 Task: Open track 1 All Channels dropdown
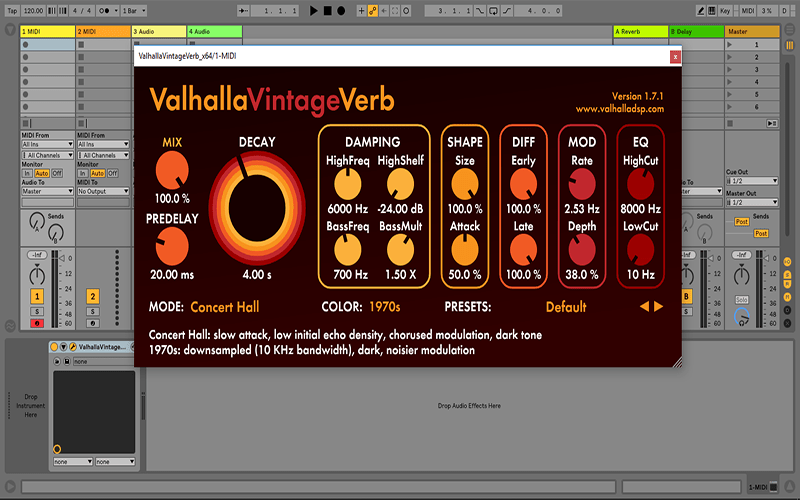point(47,155)
